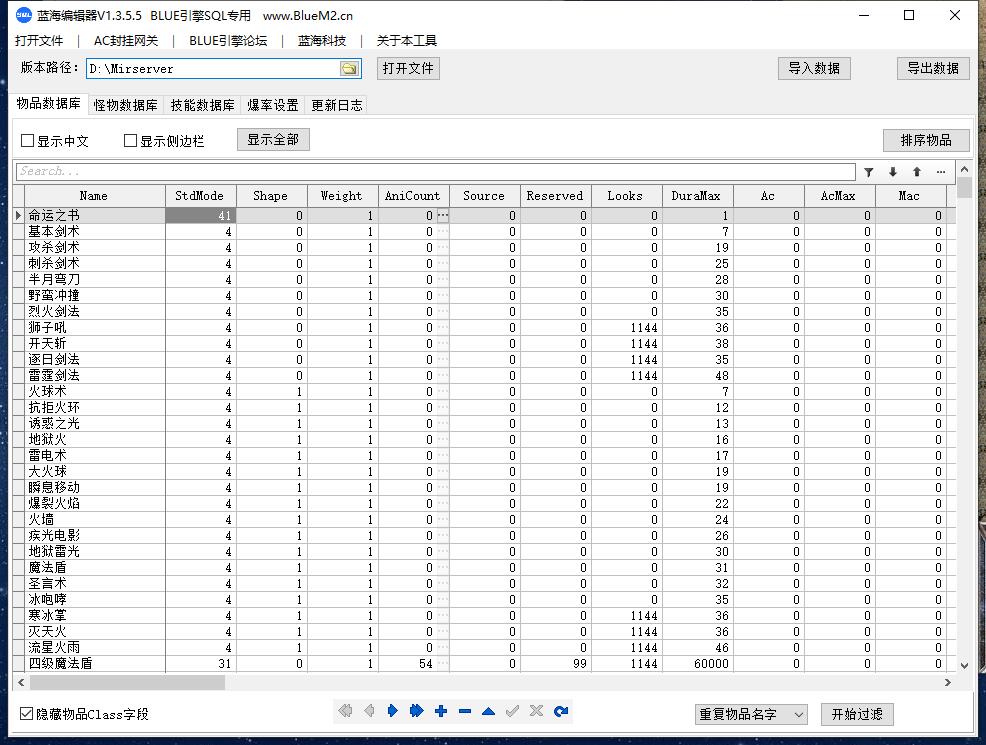The width and height of the screenshot is (986, 745).
Task: Click the BlueM2 app logo icon
Action: point(24,15)
